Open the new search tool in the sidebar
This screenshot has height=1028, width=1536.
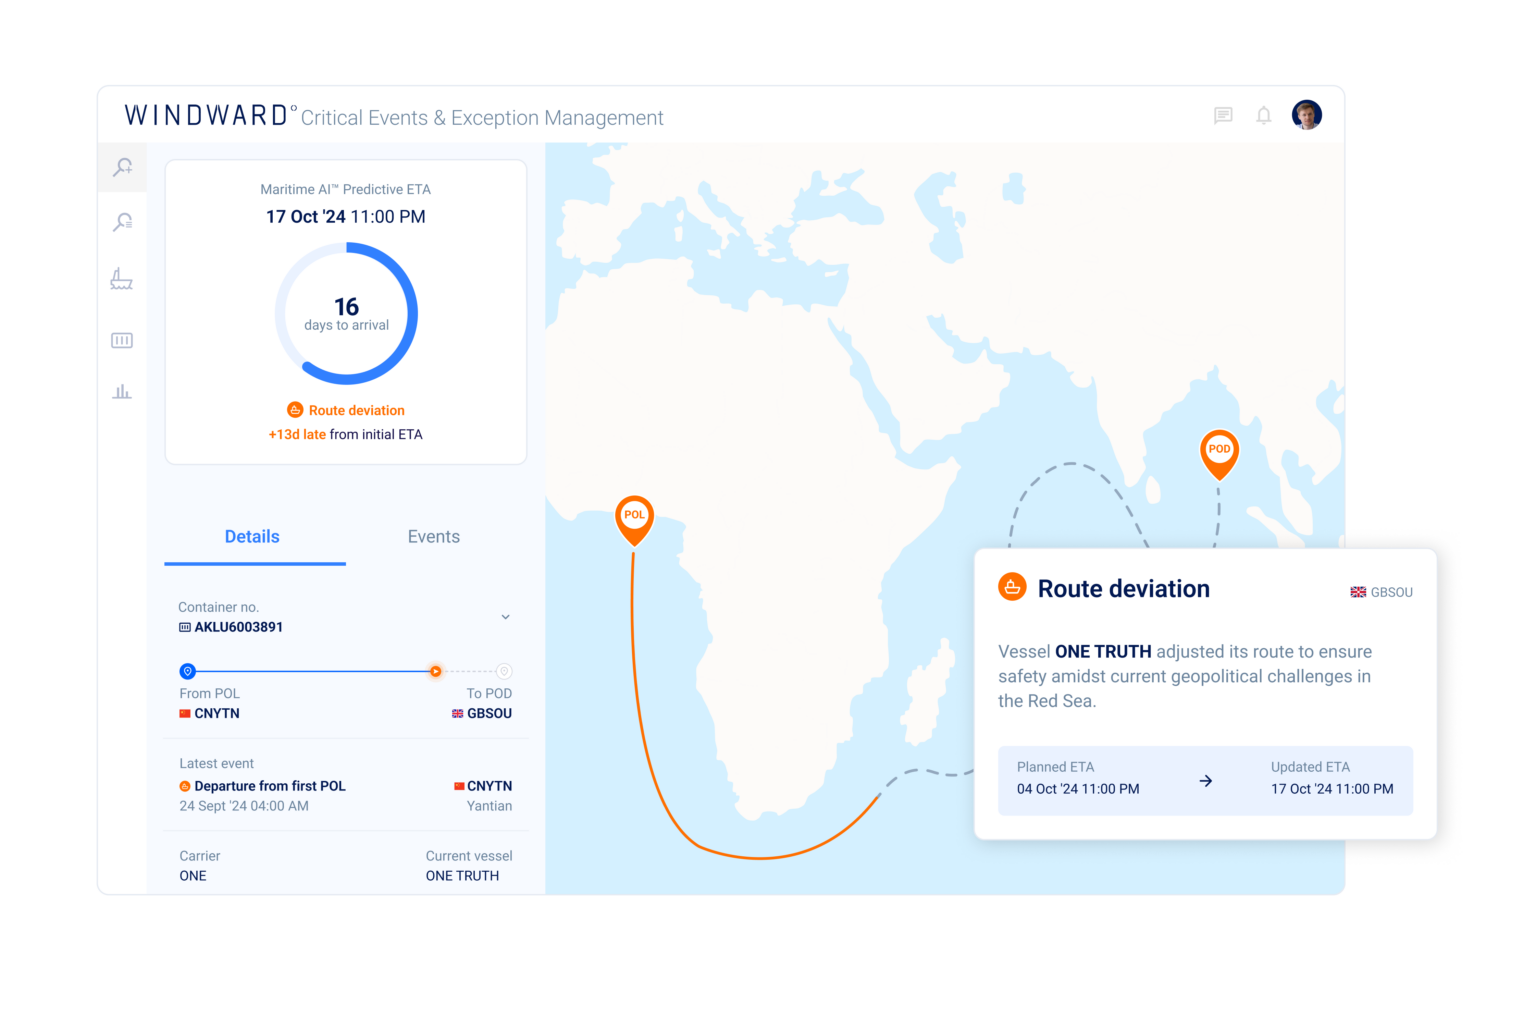click(122, 167)
